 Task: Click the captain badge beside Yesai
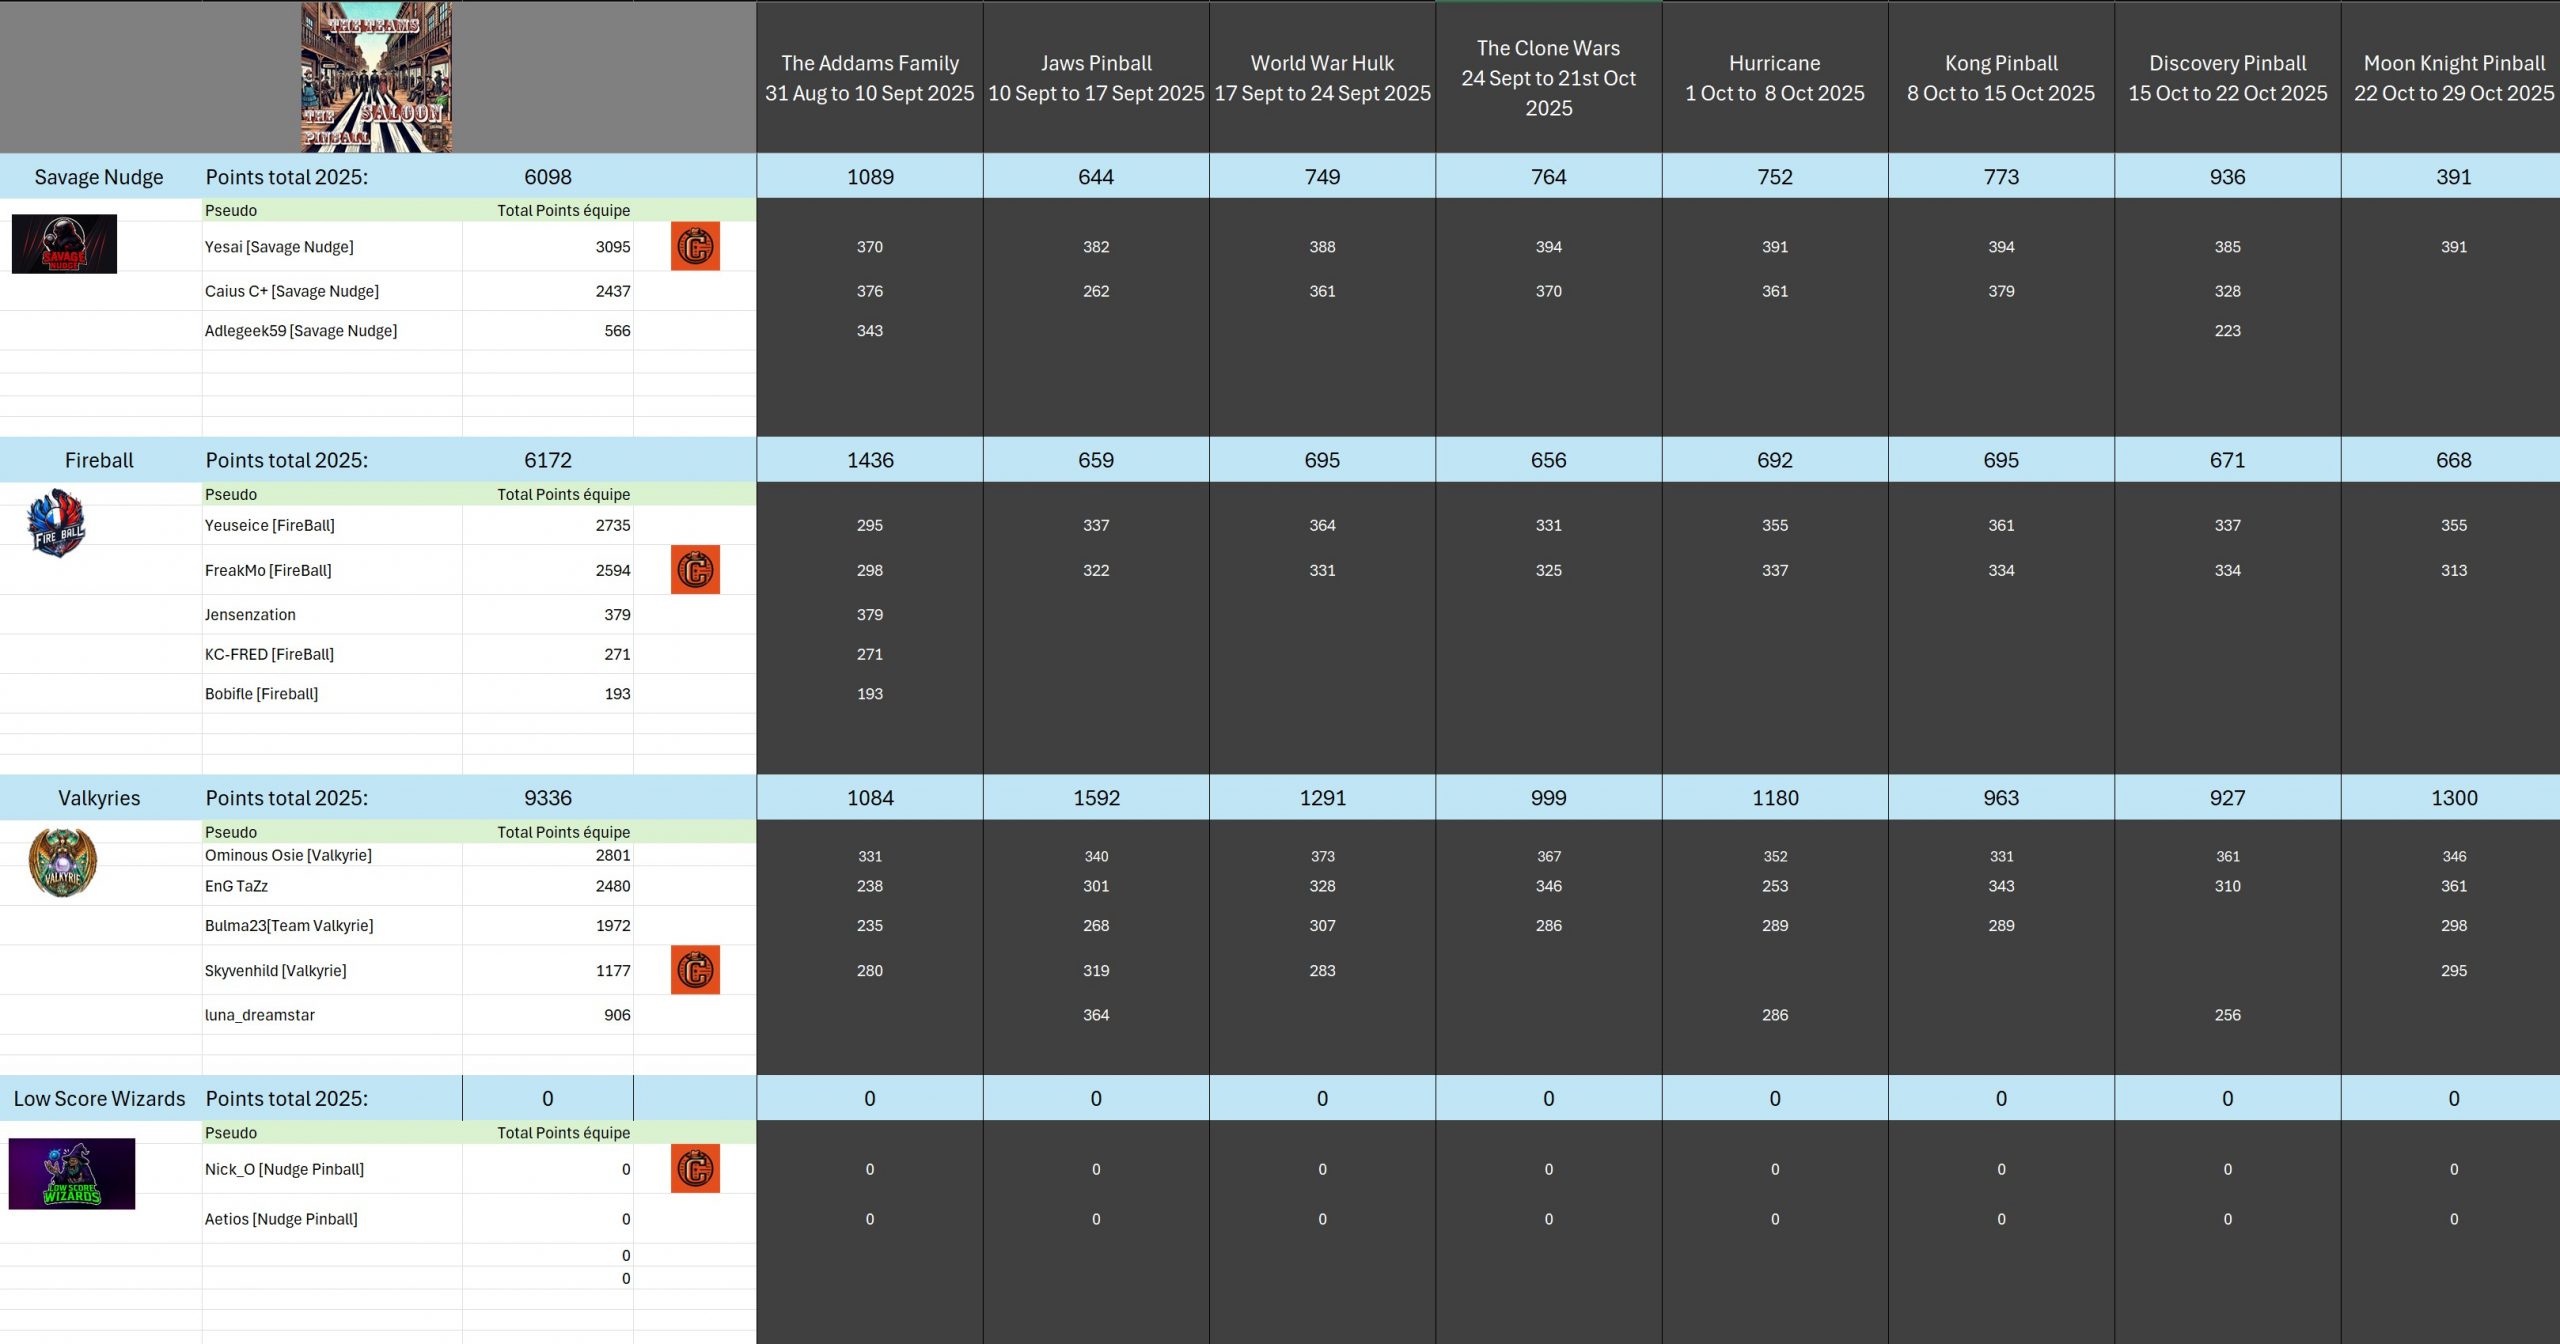pyautogui.click(x=695, y=247)
